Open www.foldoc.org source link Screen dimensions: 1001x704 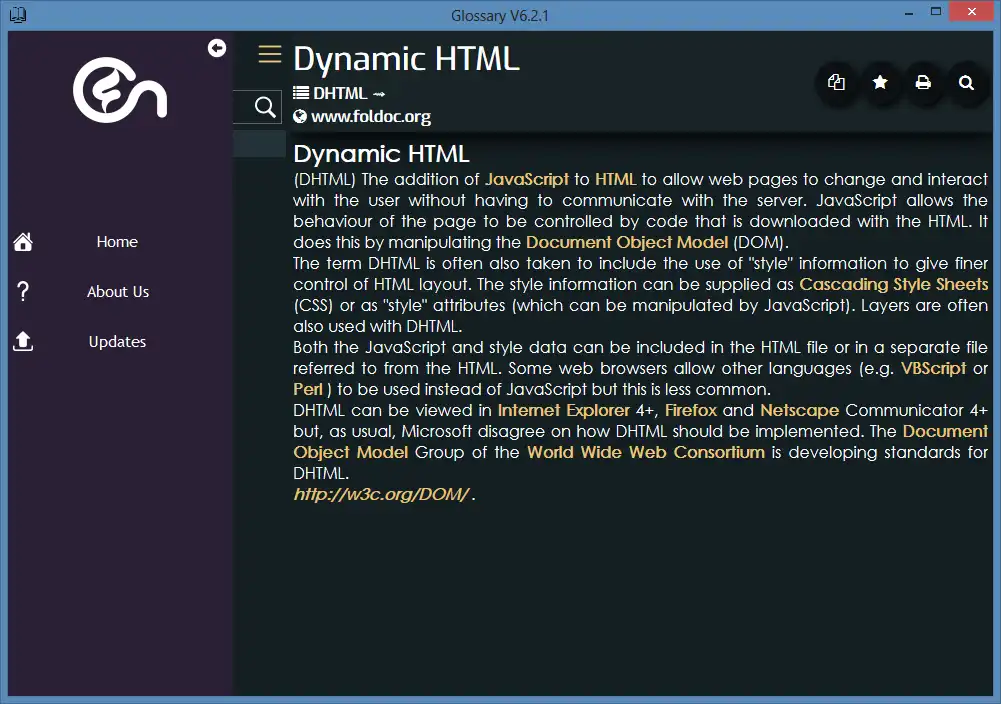pos(371,117)
